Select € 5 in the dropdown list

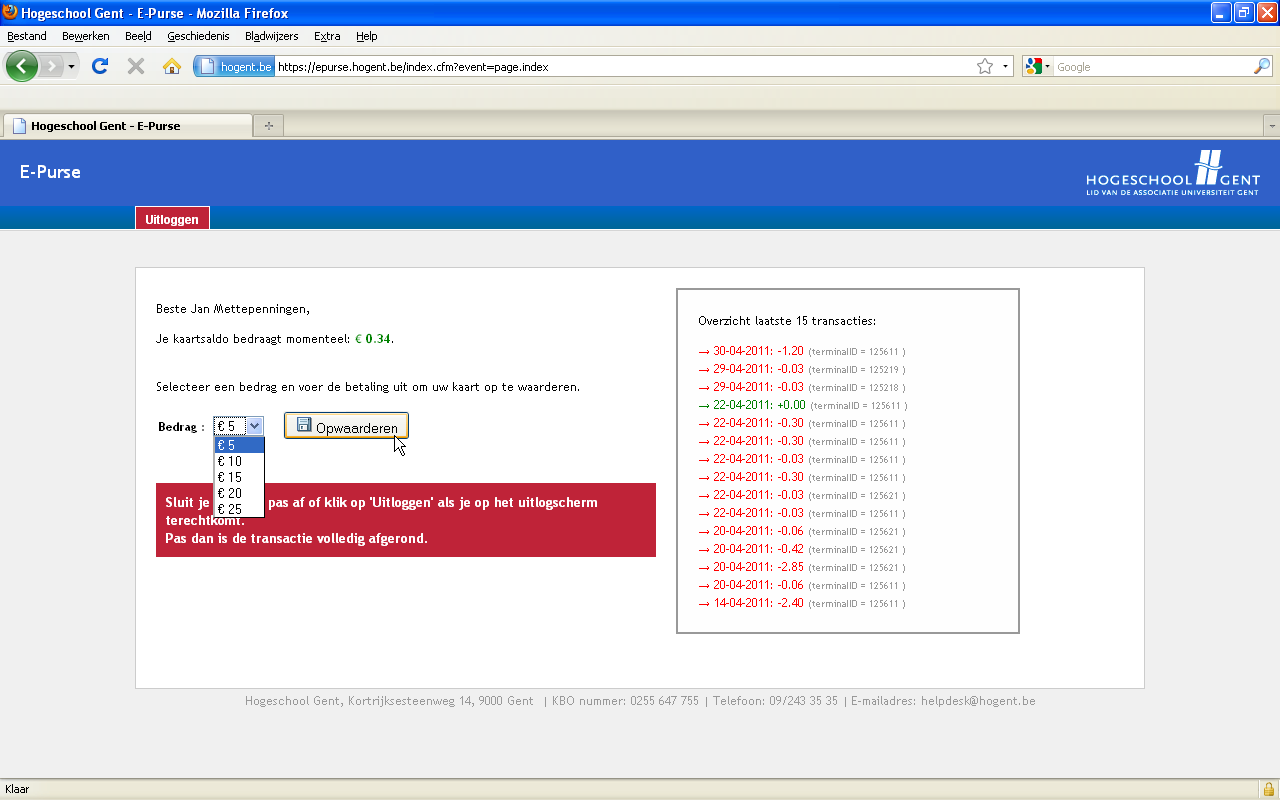point(239,445)
